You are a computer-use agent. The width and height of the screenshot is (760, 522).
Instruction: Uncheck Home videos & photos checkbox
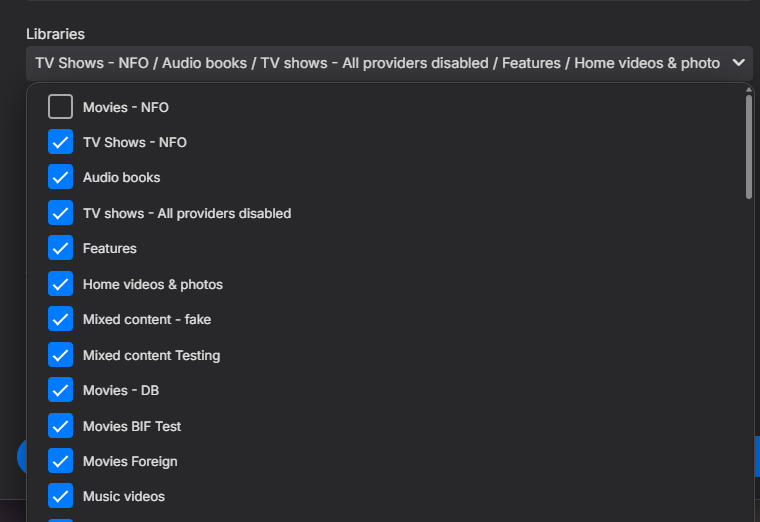coord(61,284)
